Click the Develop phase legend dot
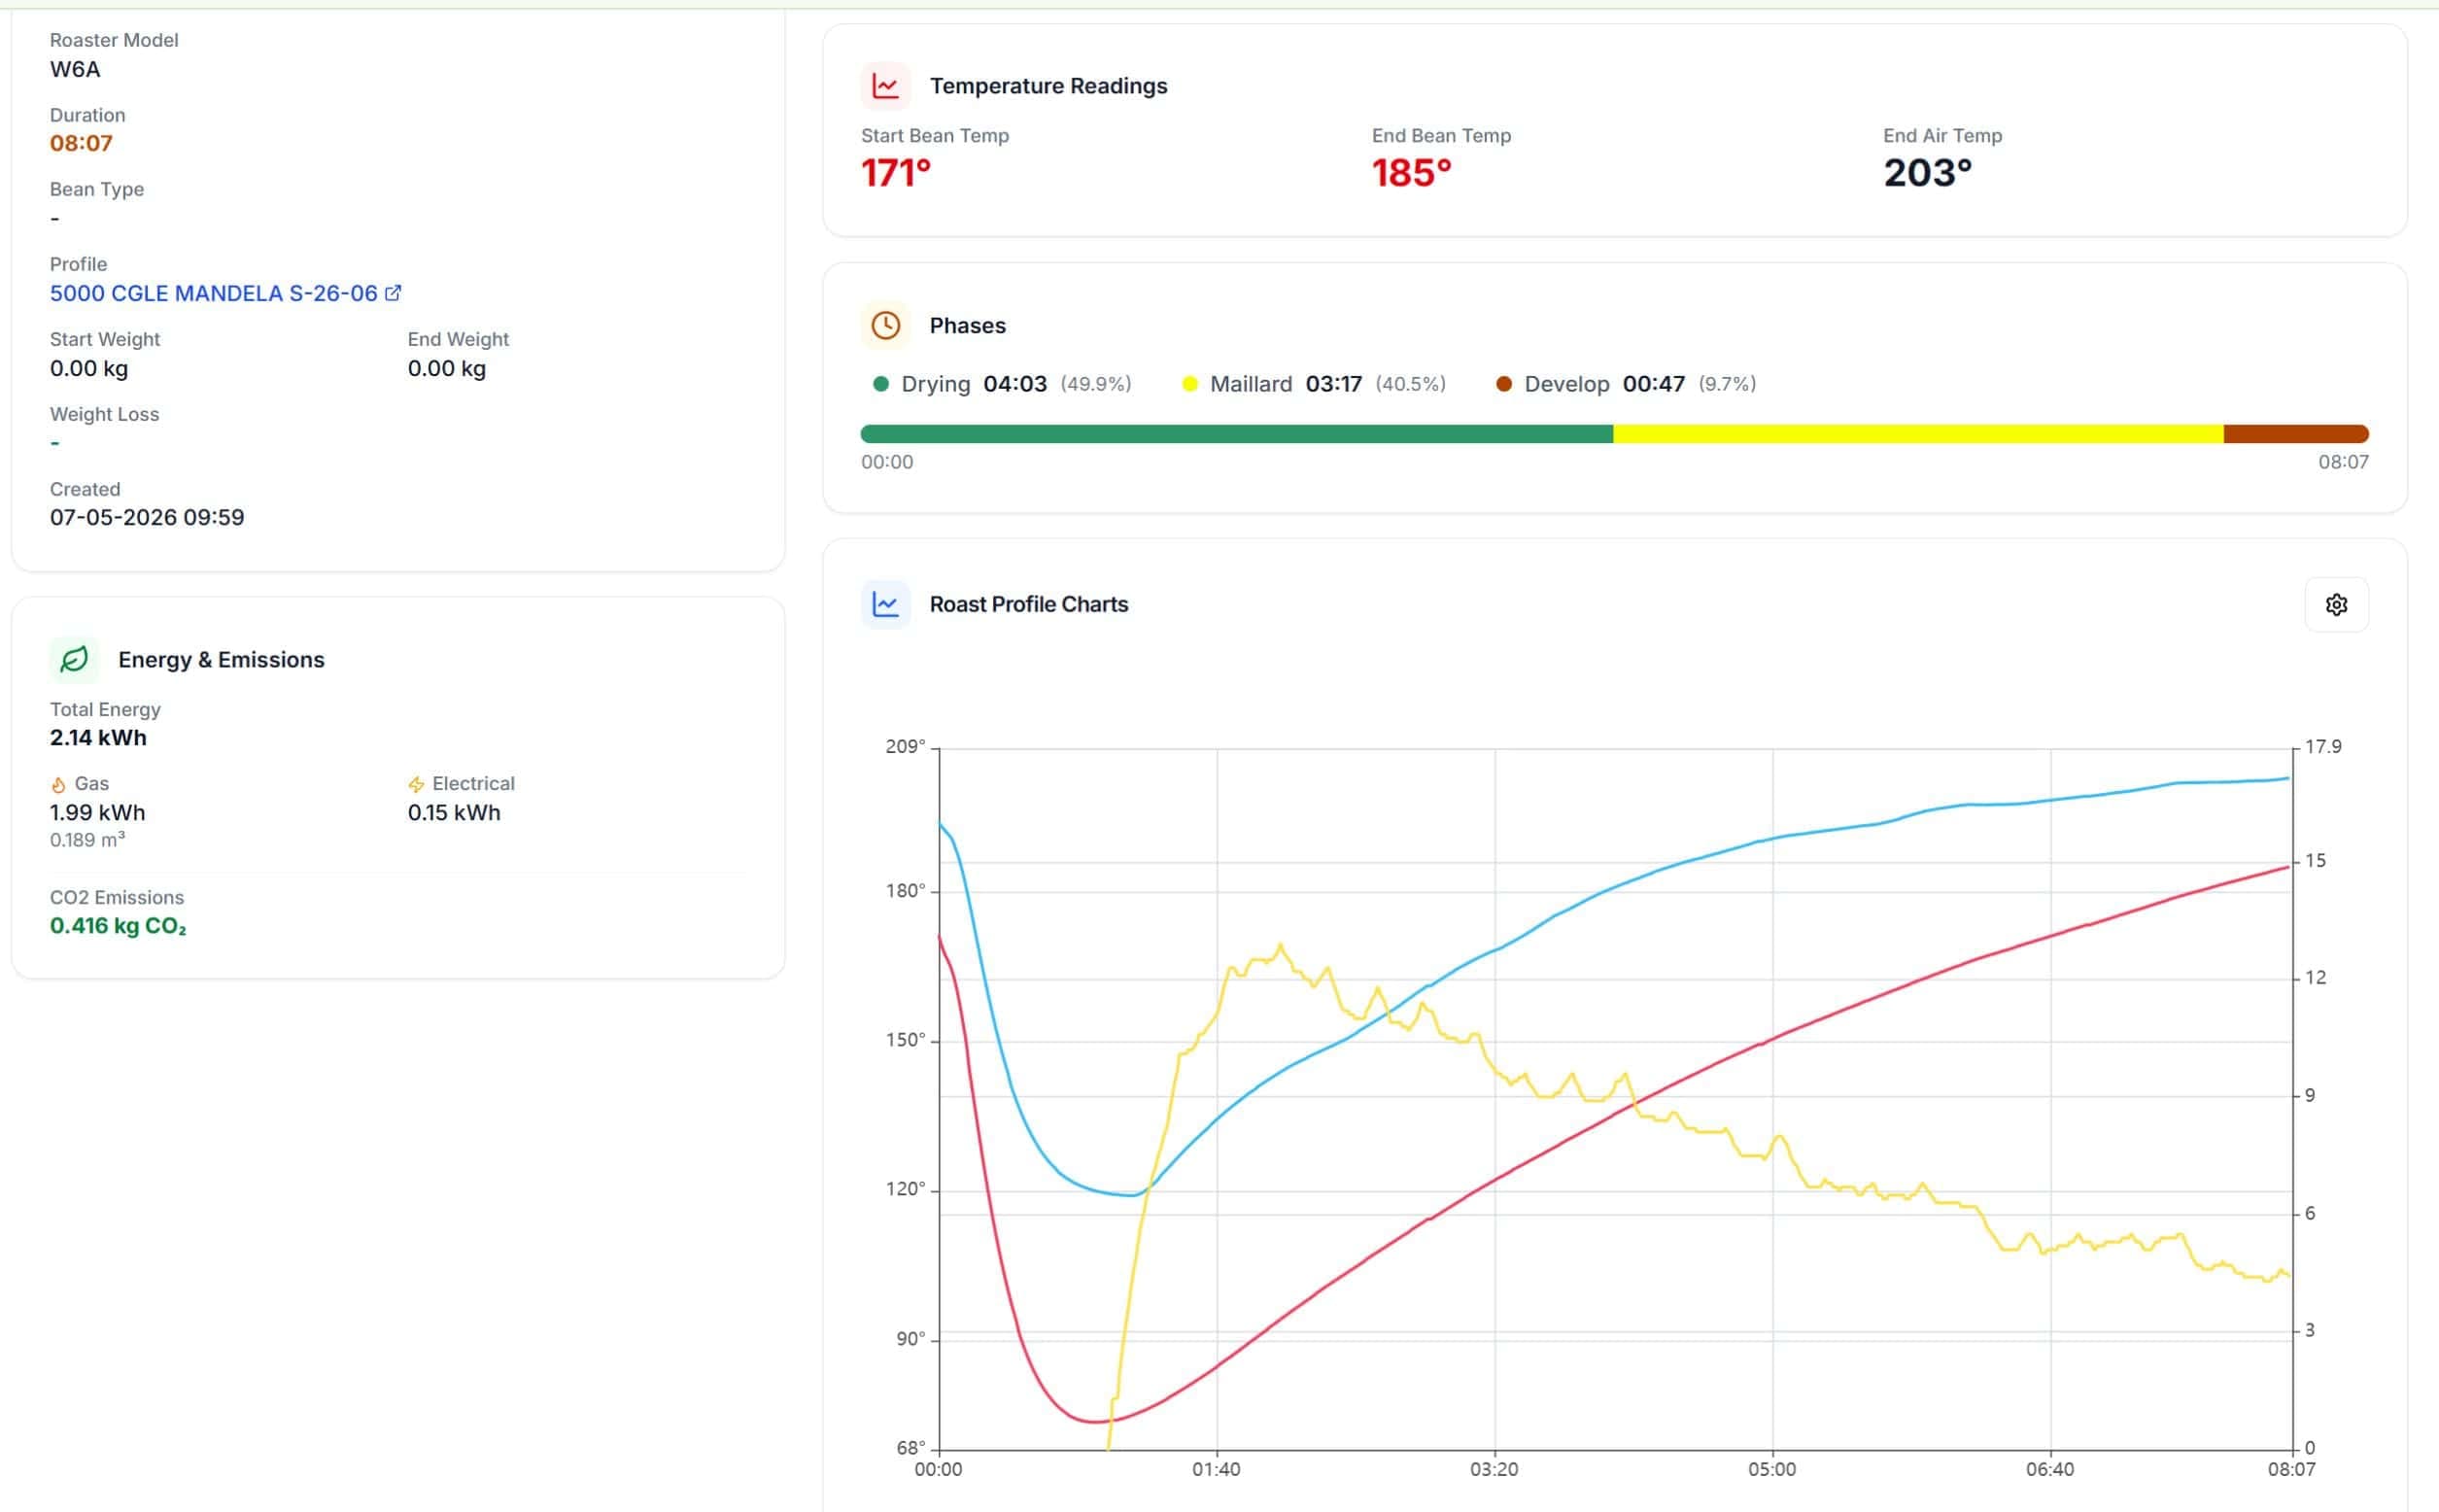Image resolution: width=2439 pixels, height=1512 pixels. [1503, 384]
